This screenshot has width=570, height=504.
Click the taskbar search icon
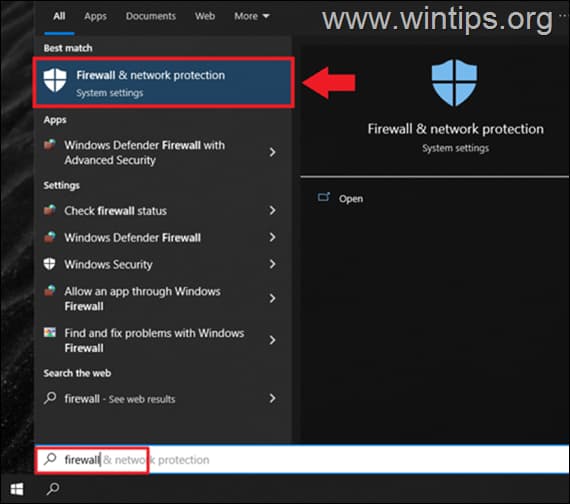click(53, 489)
